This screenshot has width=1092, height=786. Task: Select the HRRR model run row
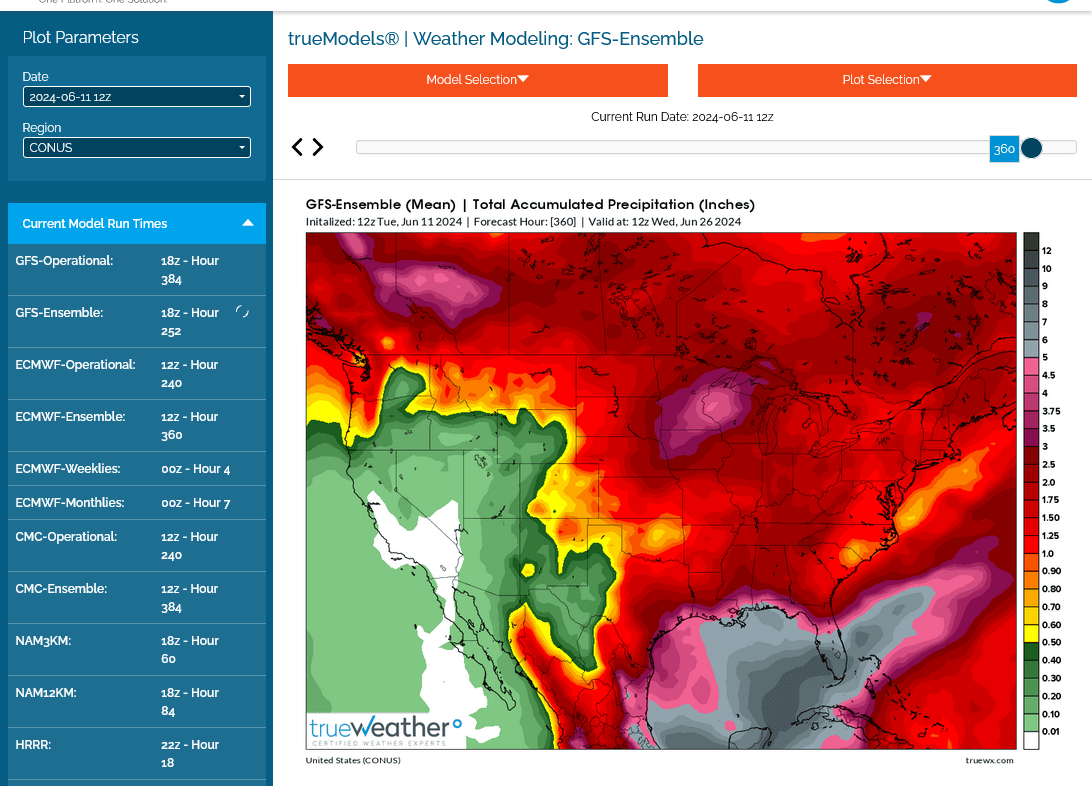tap(136, 753)
